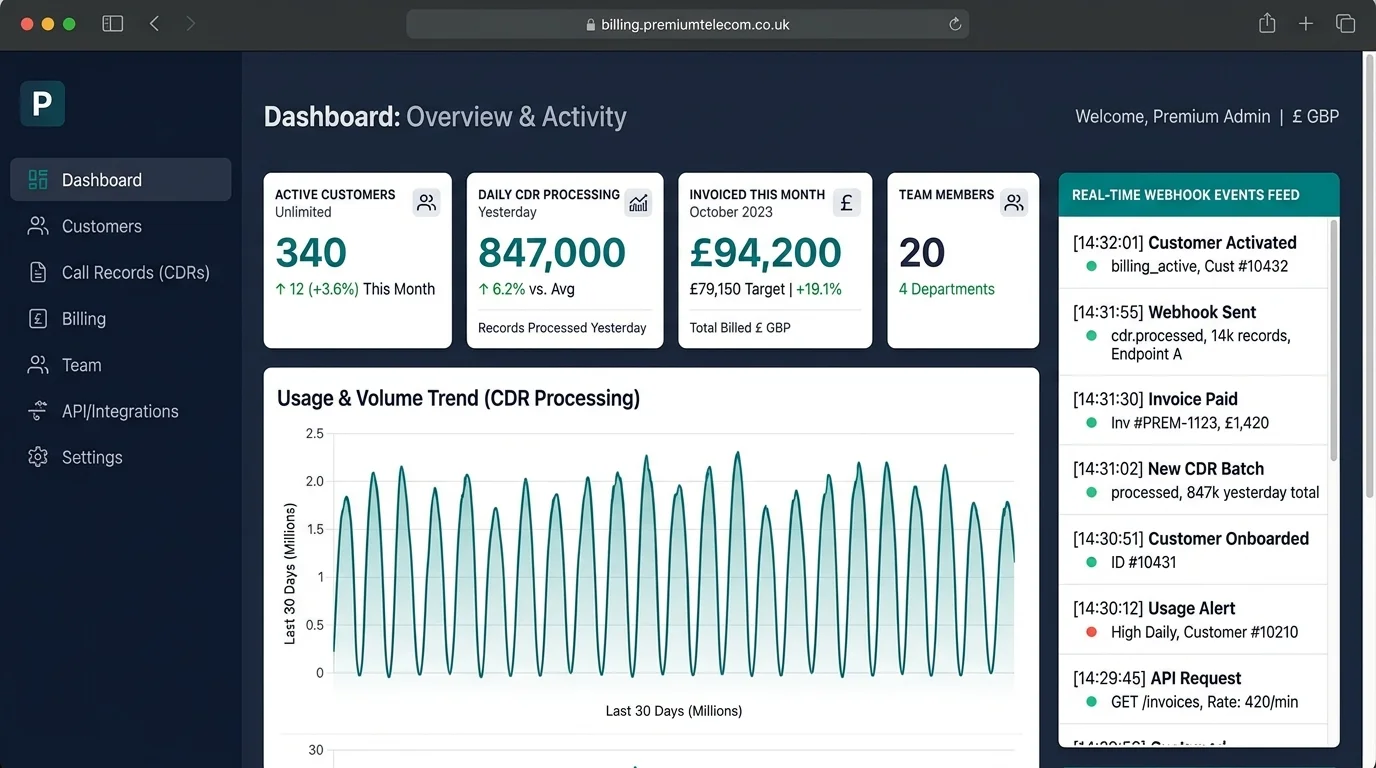Open Call Records (CDRs) in sidebar
Screen dimensions: 1376x768
(x=135, y=272)
